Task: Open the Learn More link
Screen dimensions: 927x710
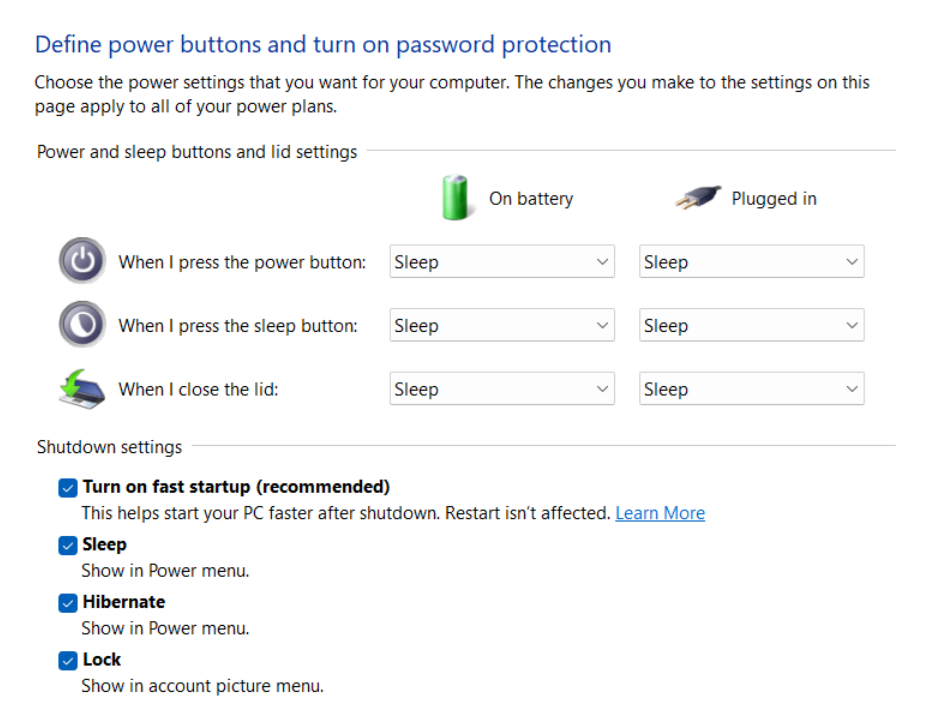Action: [x=660, y=513]
